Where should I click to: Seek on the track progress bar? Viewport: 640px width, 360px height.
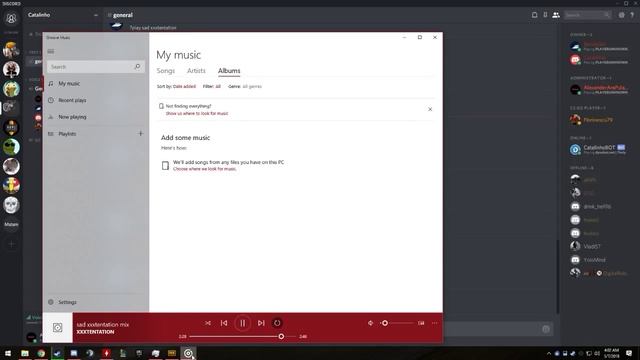pos(242,336)
